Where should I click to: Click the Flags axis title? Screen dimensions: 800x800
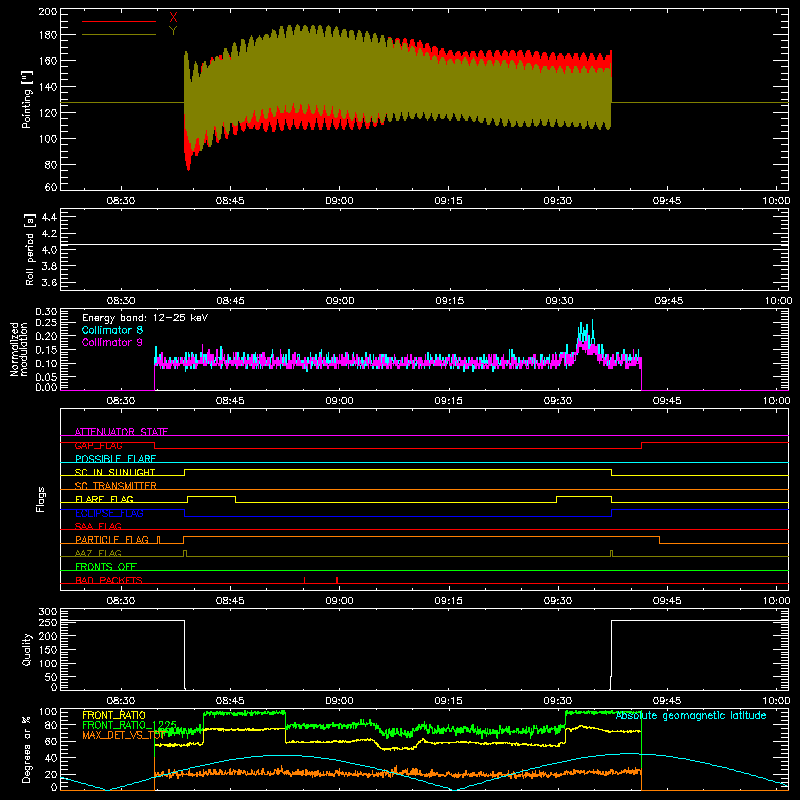coord(40,499)
